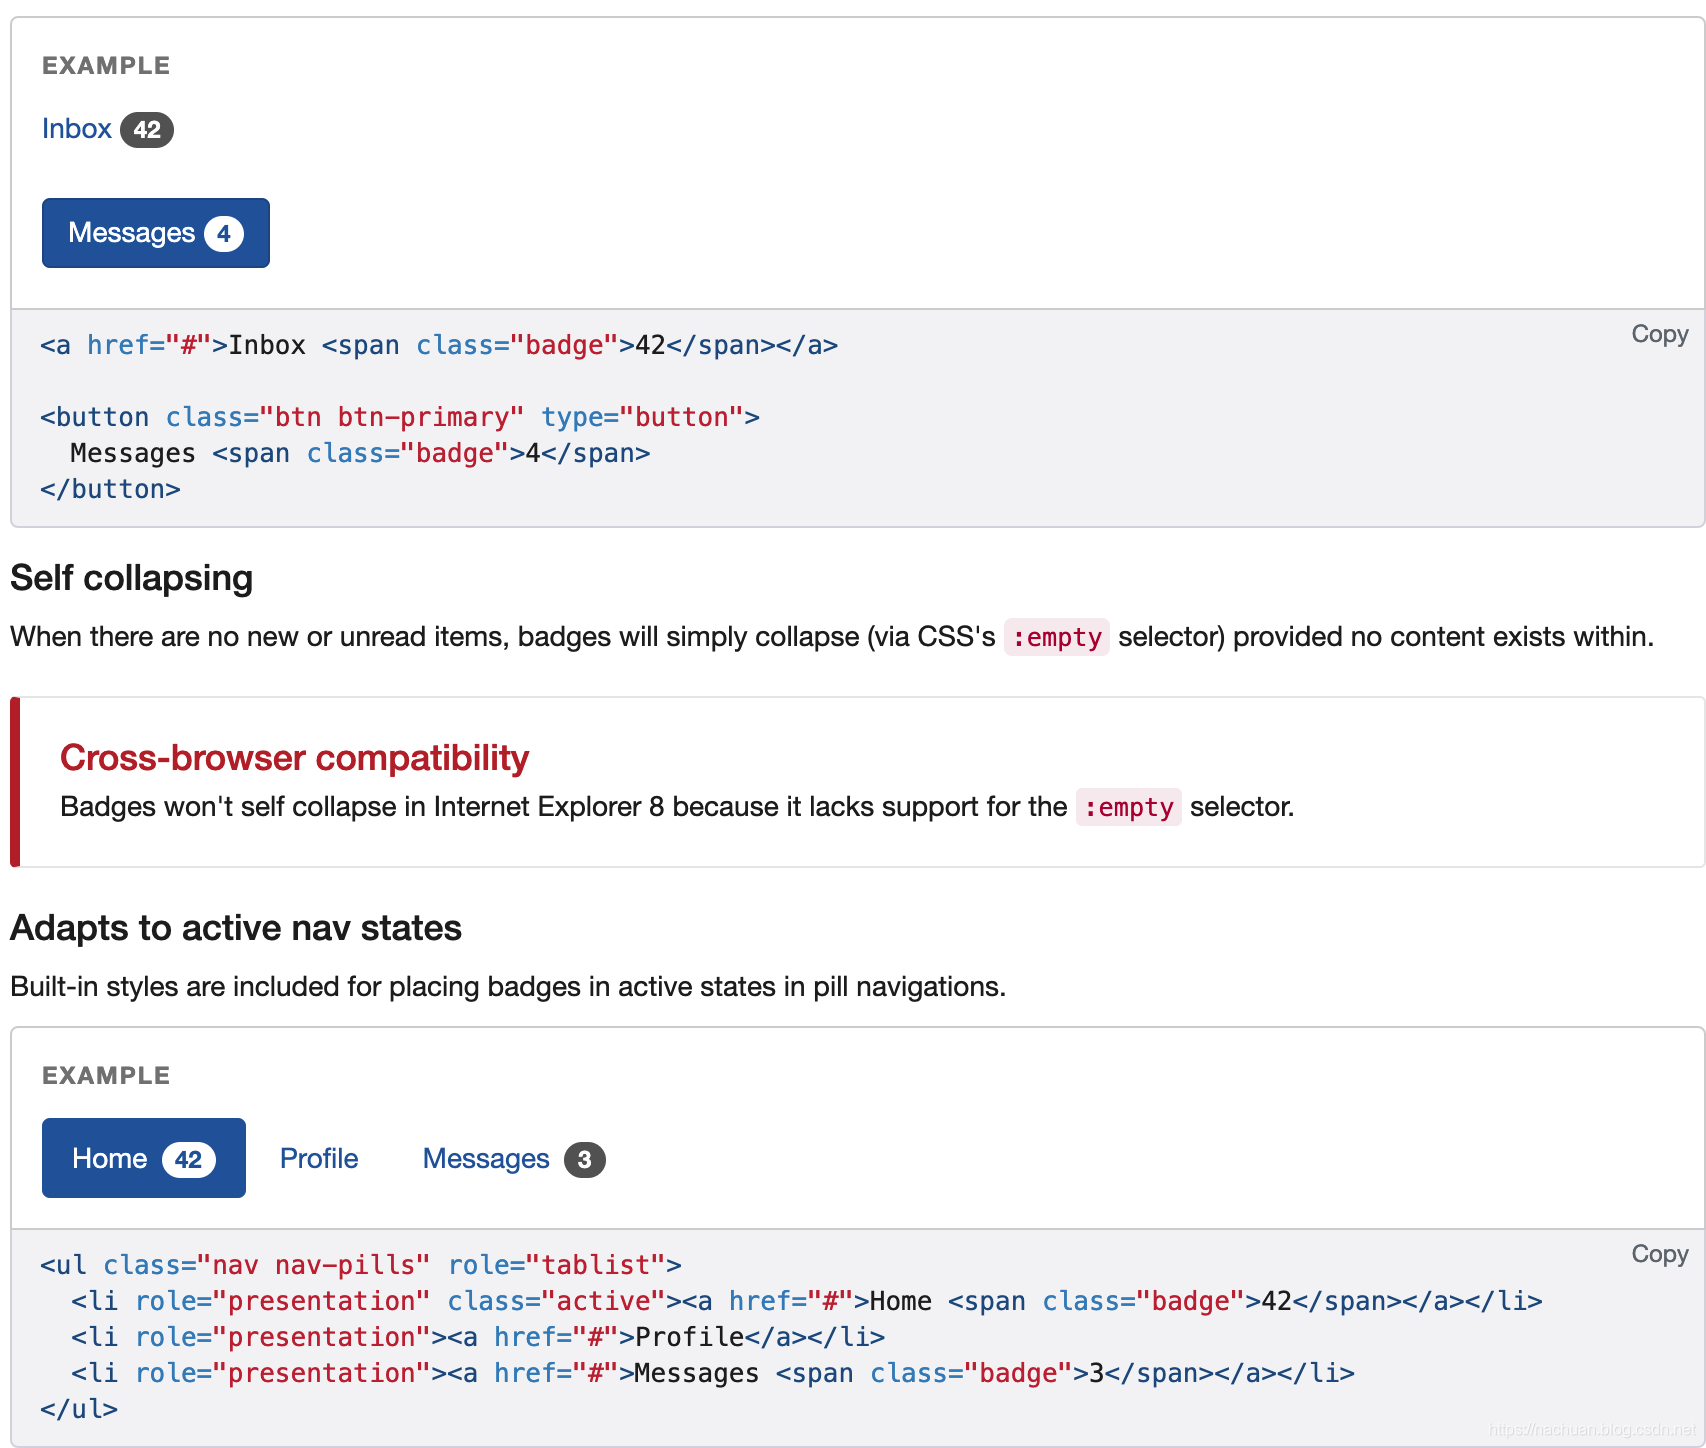Select the Self collapsing heading
Screen dimensions: 1706x1448
pyautogui.click(x=130, y=577)
